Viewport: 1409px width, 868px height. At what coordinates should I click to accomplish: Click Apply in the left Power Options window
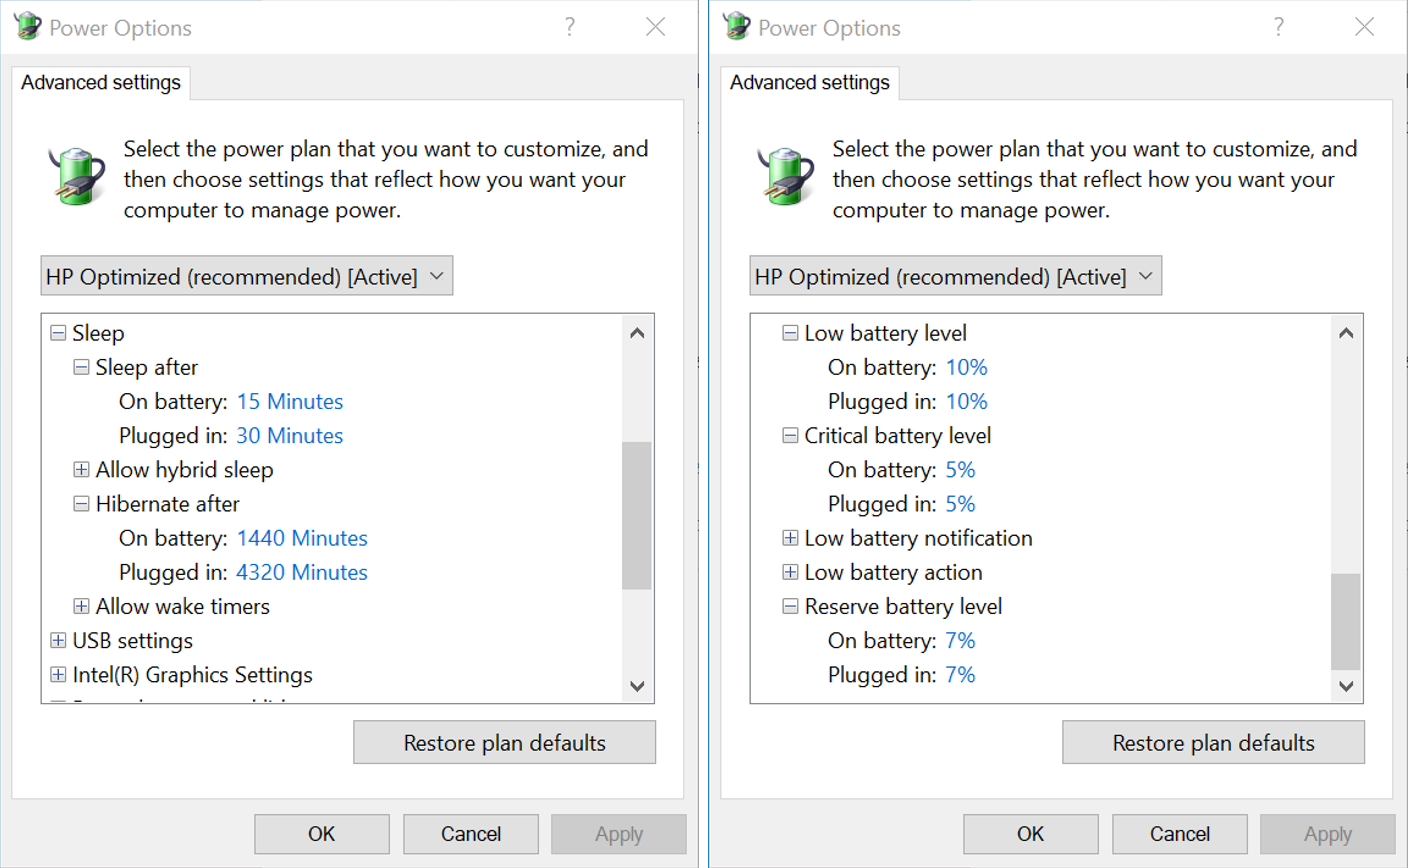point(619,834)
